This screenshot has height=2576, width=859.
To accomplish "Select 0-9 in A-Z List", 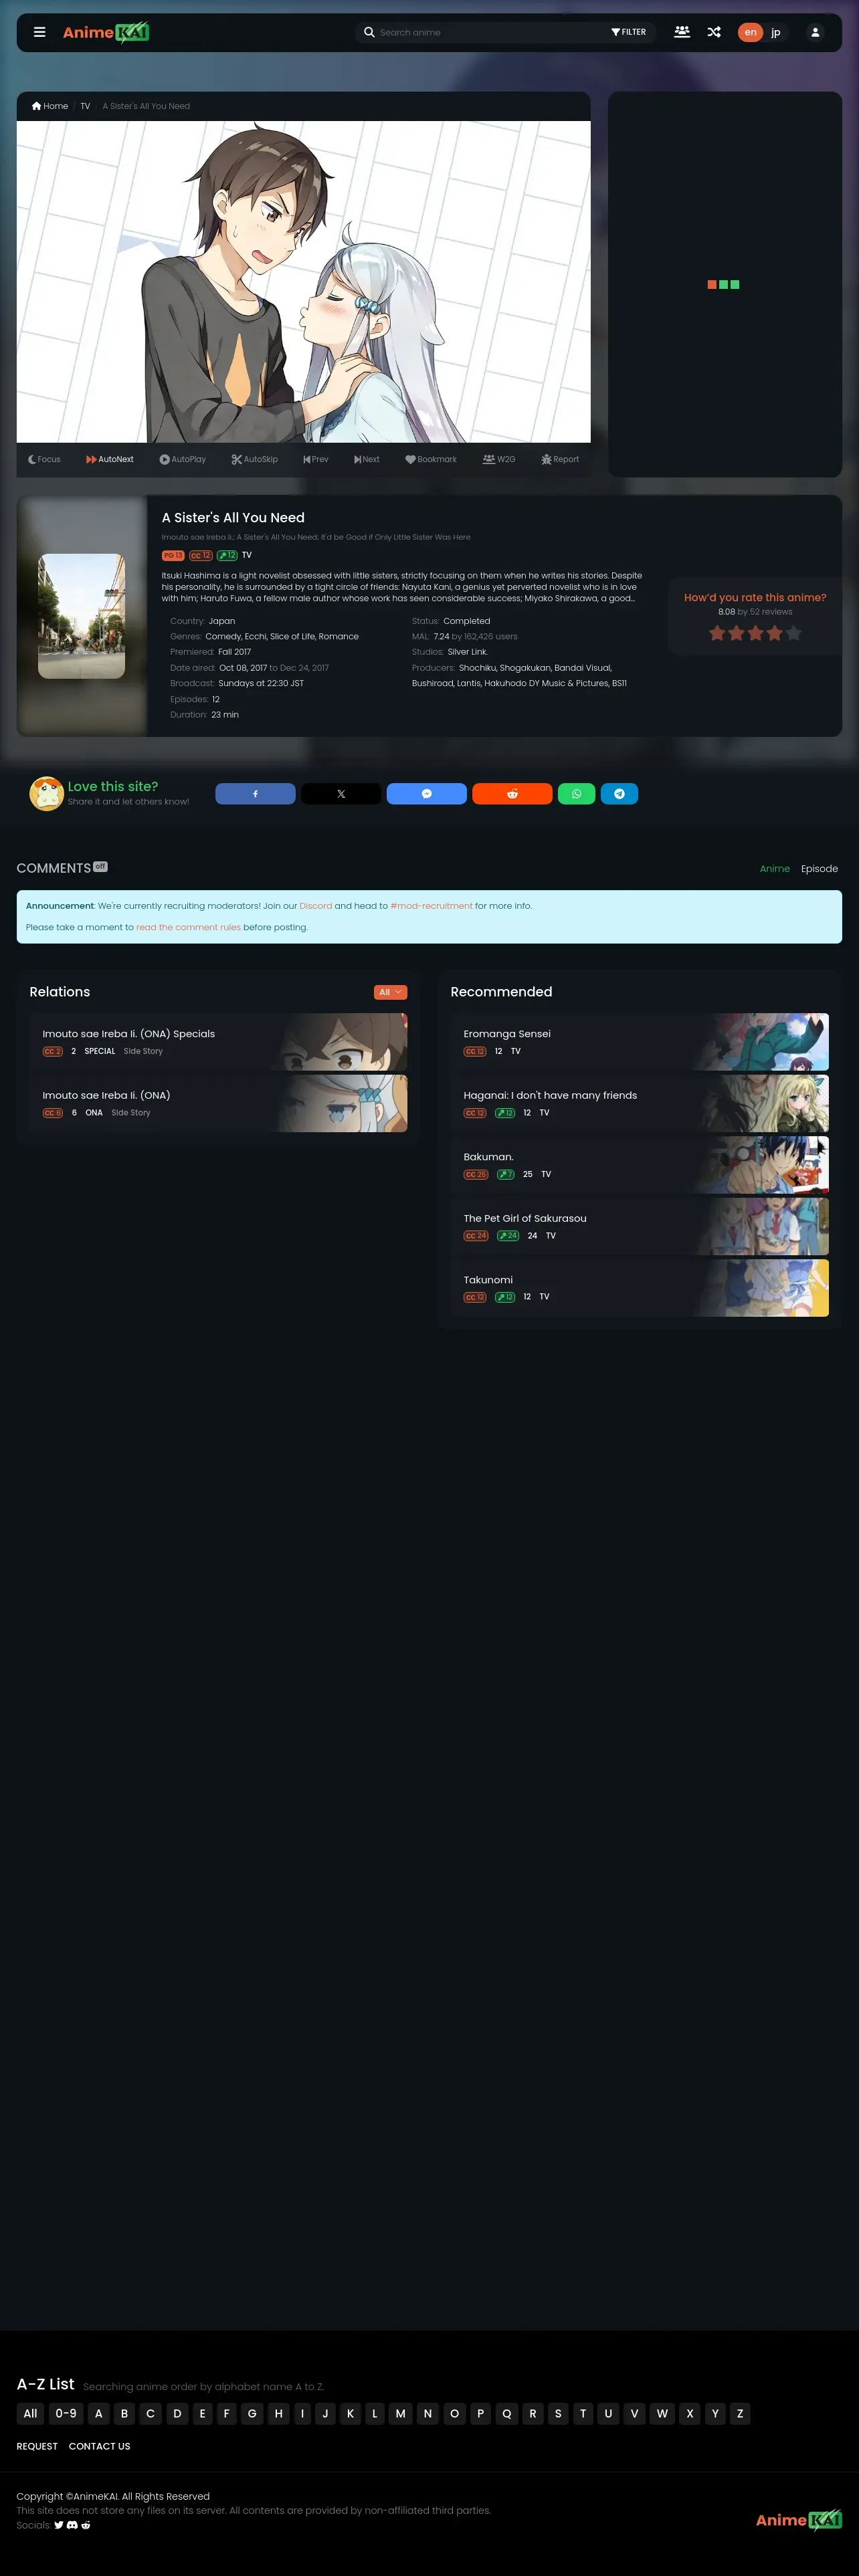I will coord(66,2413).
